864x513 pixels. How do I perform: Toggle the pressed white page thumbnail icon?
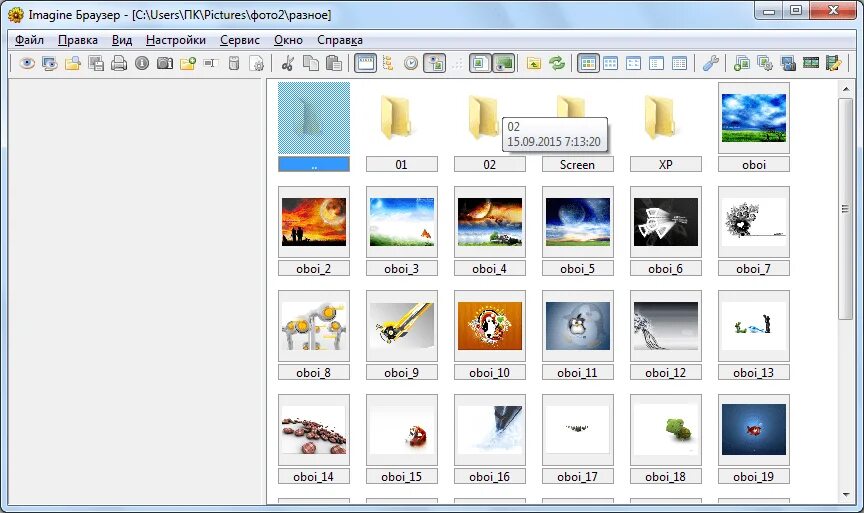point(480,64)
